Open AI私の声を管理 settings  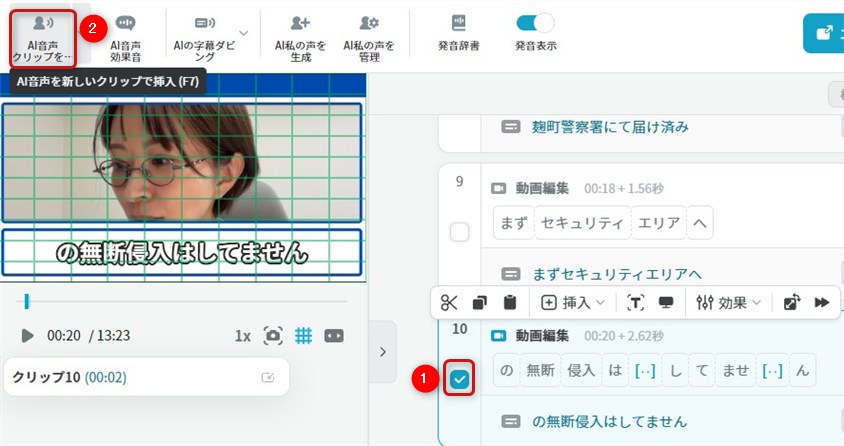368,37
